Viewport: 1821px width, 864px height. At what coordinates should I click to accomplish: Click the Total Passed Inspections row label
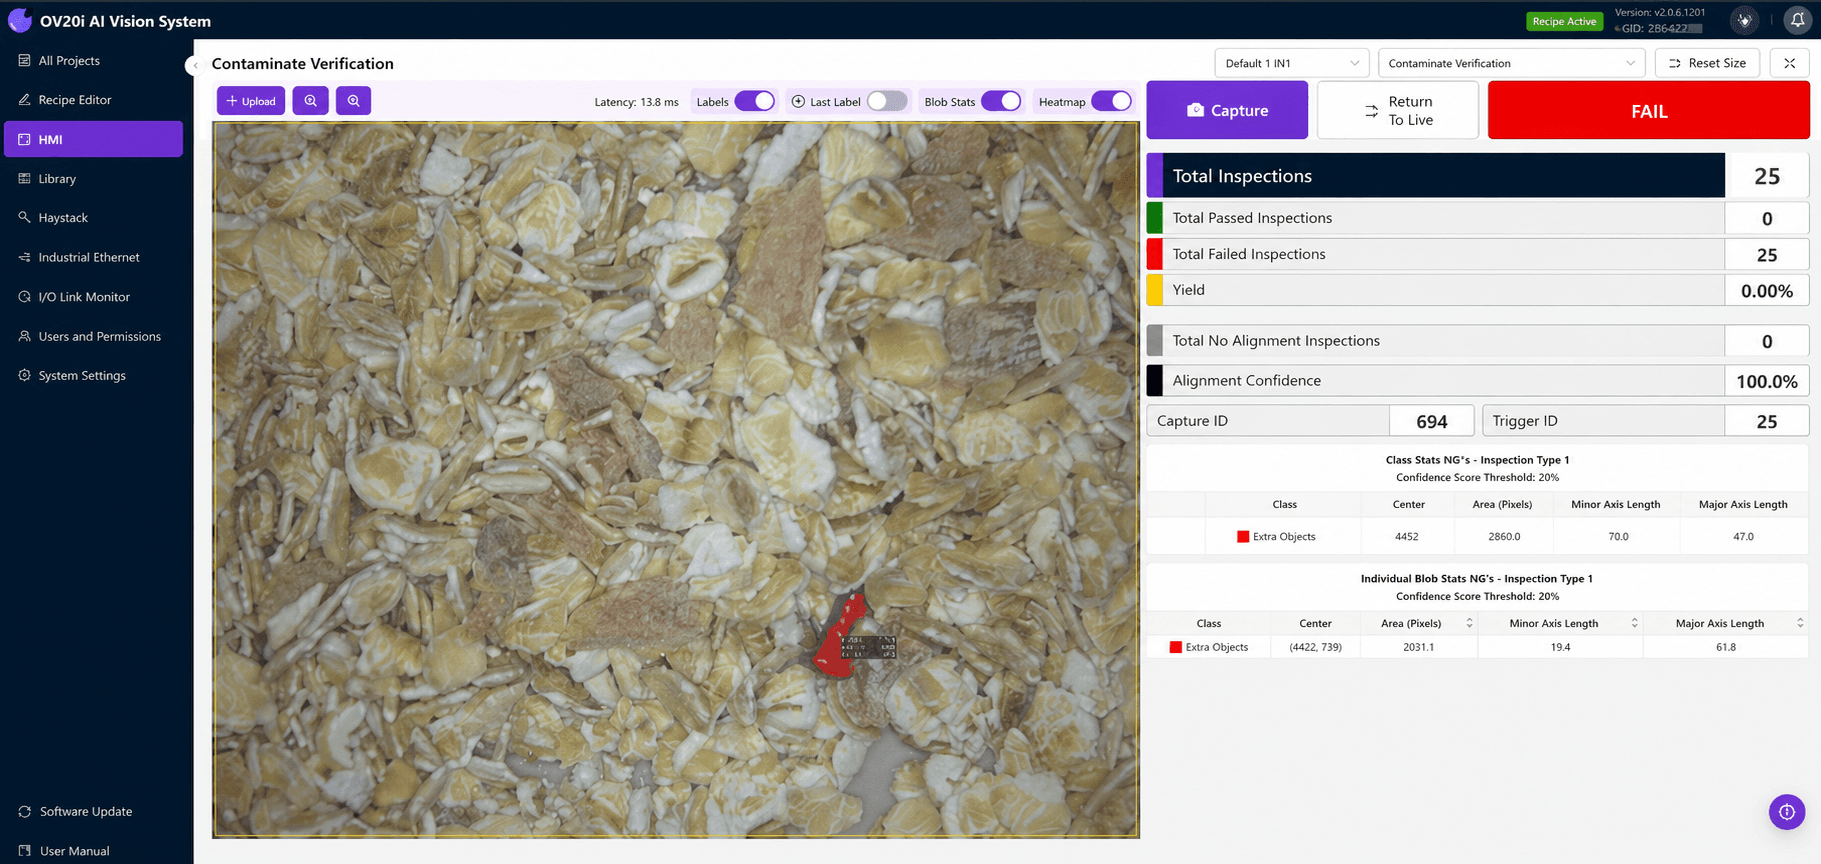[1252, 218]
